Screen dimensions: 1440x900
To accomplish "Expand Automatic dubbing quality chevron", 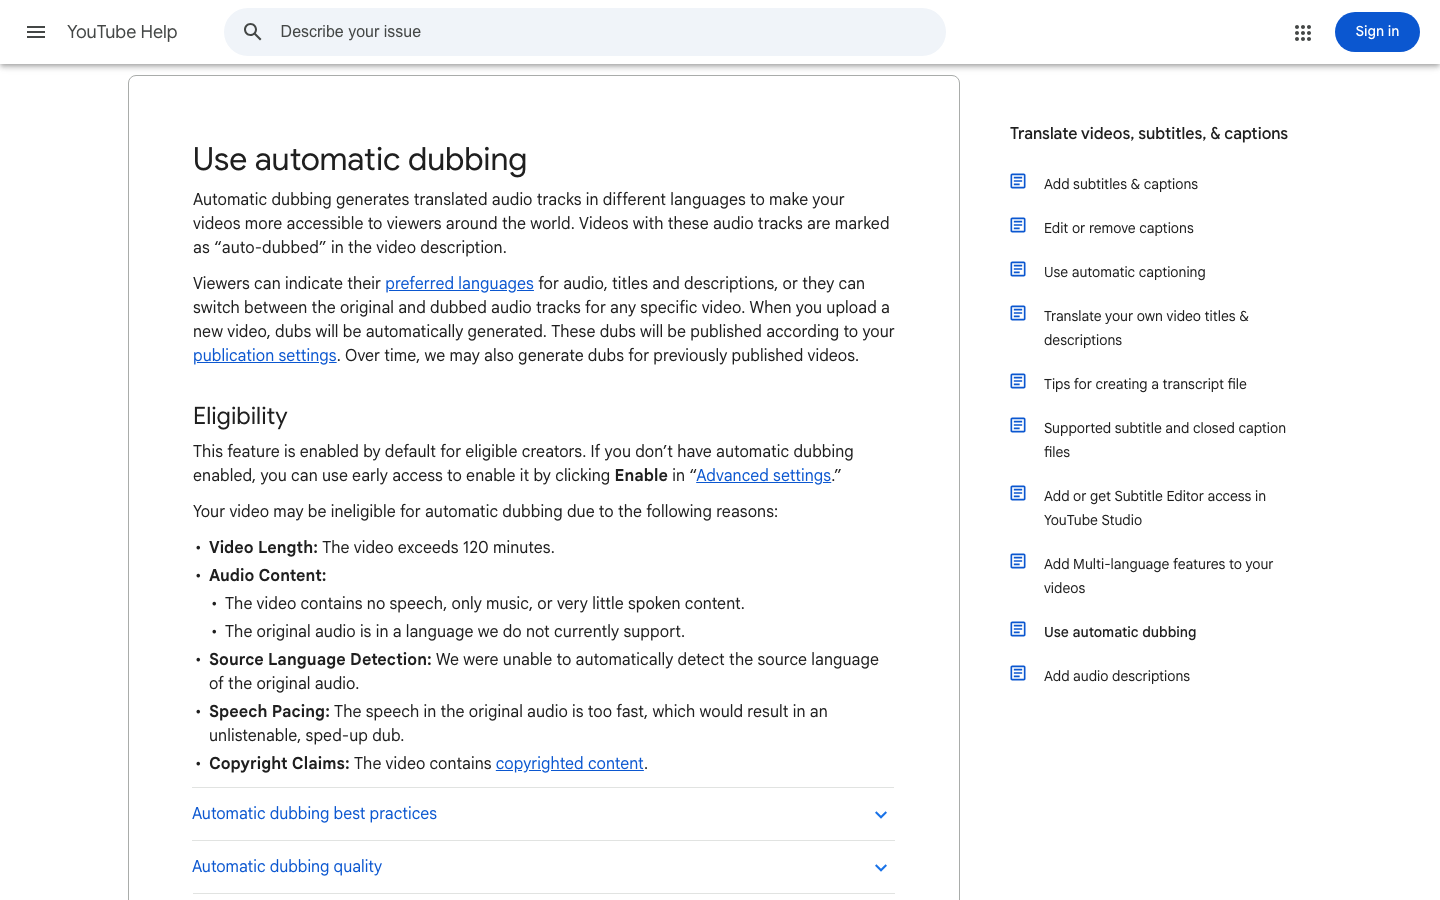I will point(881,868).
